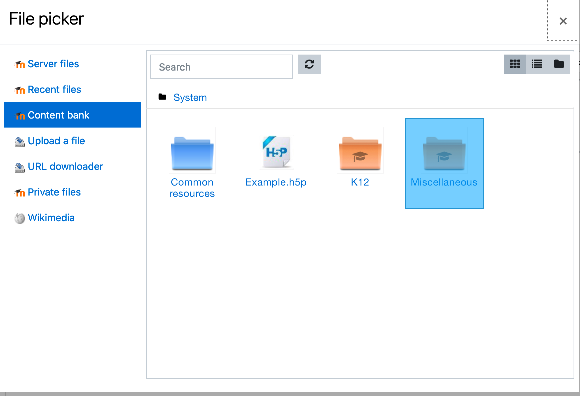Click the Moodle icon beside Private files
Screen dimensions: 580x396
point(20,193)
